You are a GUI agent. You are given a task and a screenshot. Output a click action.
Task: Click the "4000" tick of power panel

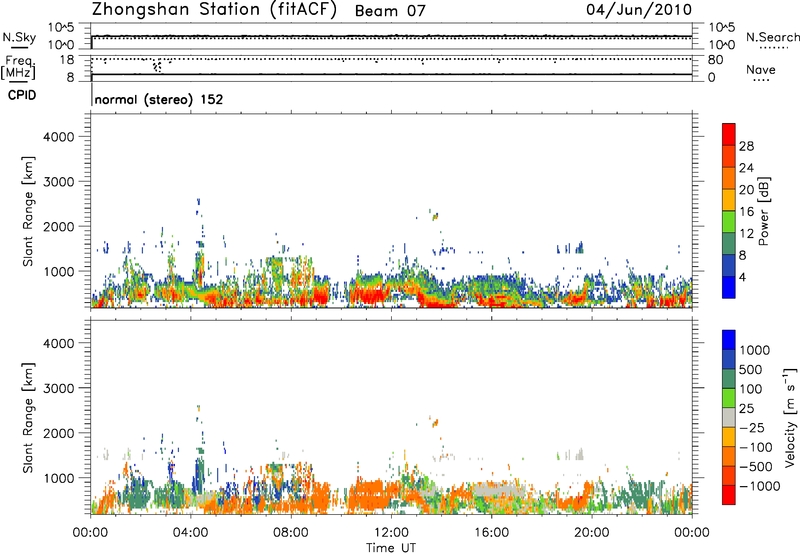pyautogui.click(x=59, y=137)
